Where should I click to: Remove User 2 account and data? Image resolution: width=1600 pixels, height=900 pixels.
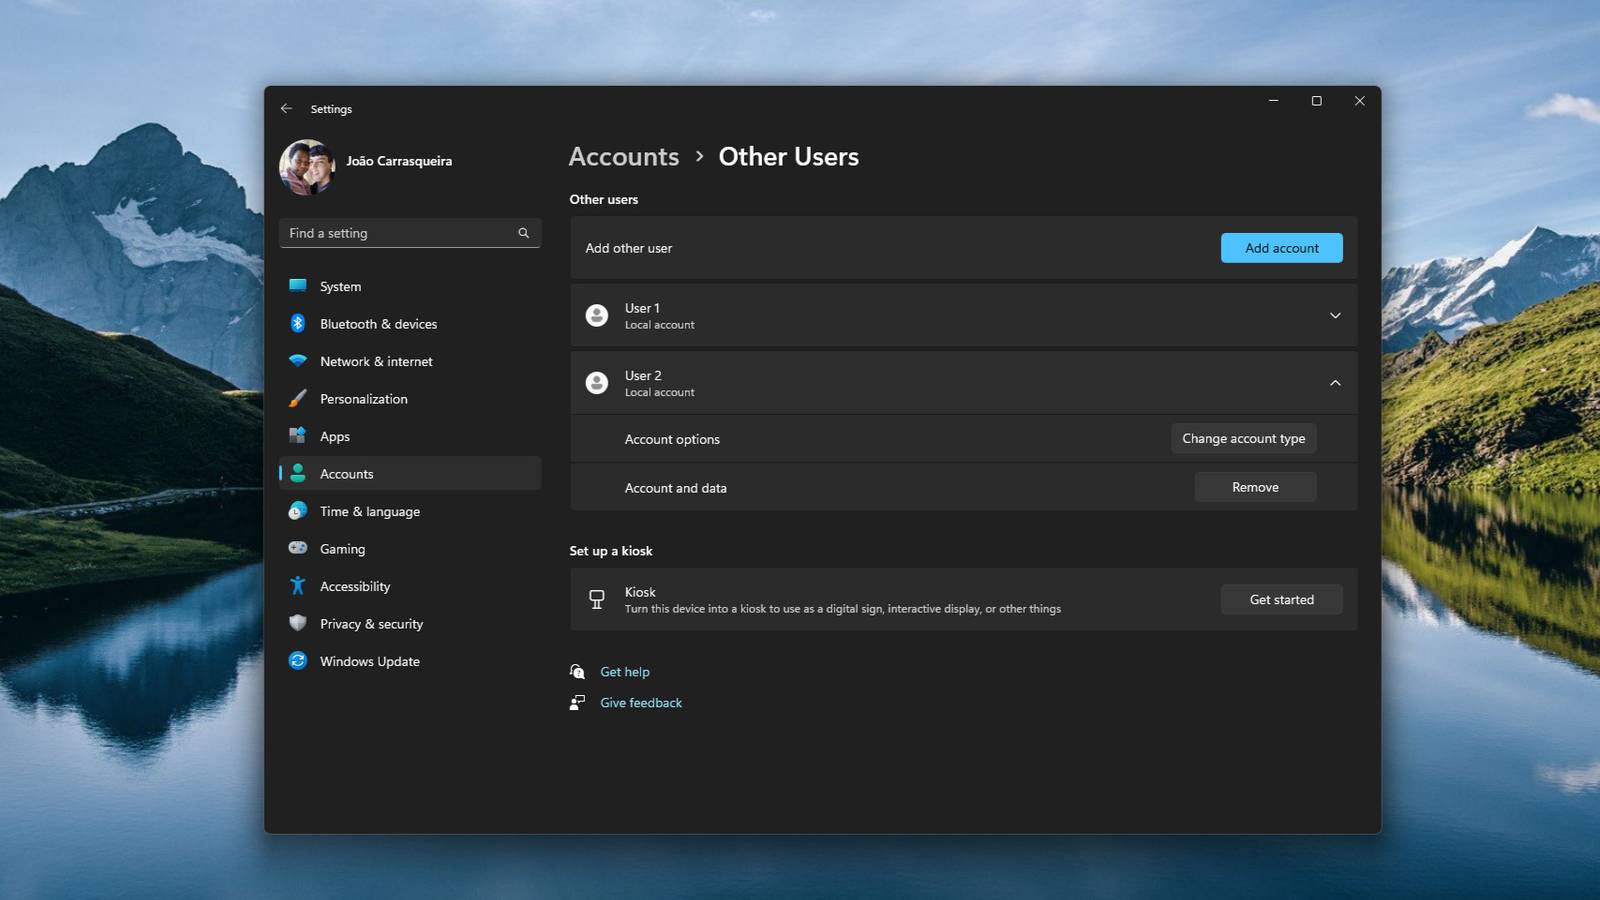click(1255, 488)
